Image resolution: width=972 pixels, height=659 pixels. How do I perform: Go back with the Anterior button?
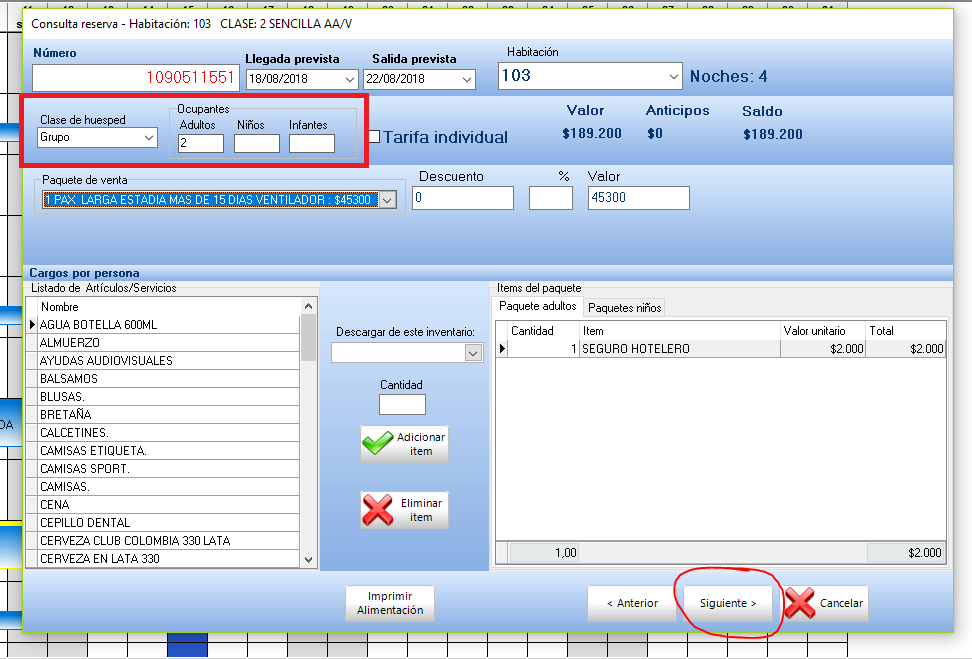(x=632, y=603)
